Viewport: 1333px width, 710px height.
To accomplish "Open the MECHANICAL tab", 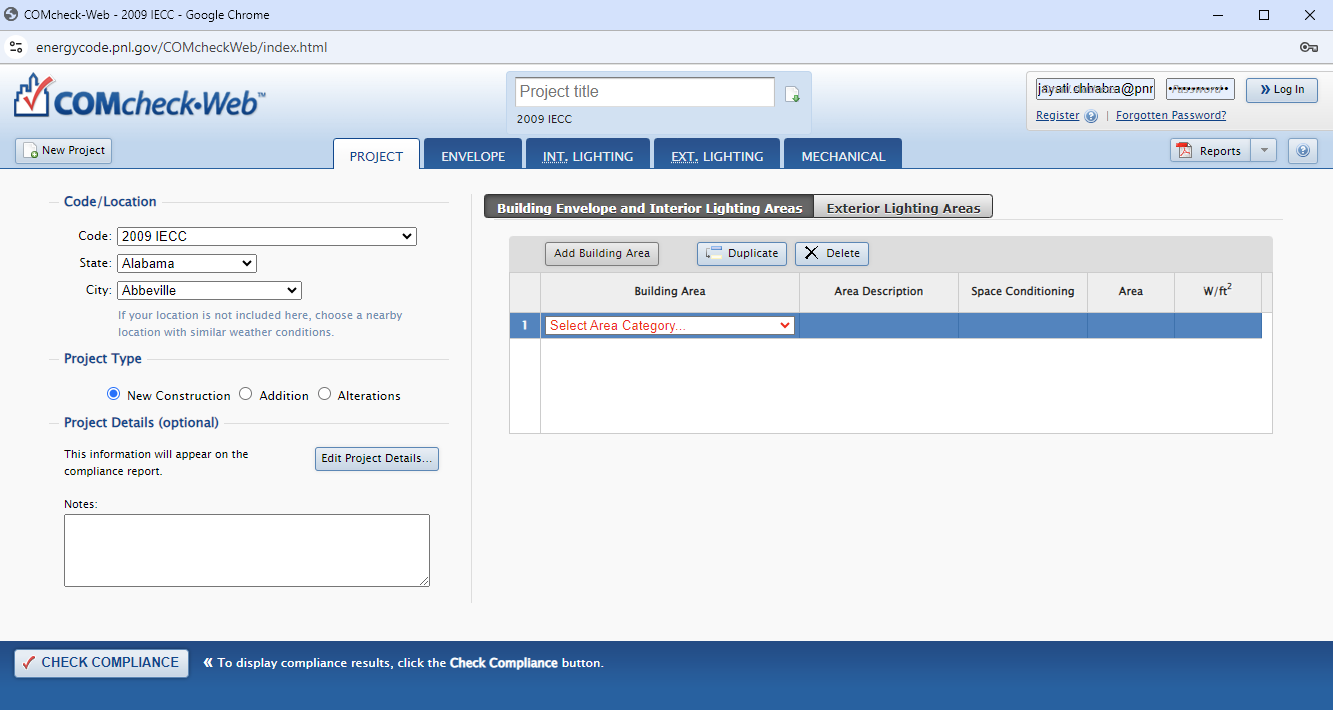I will point(843,155).
